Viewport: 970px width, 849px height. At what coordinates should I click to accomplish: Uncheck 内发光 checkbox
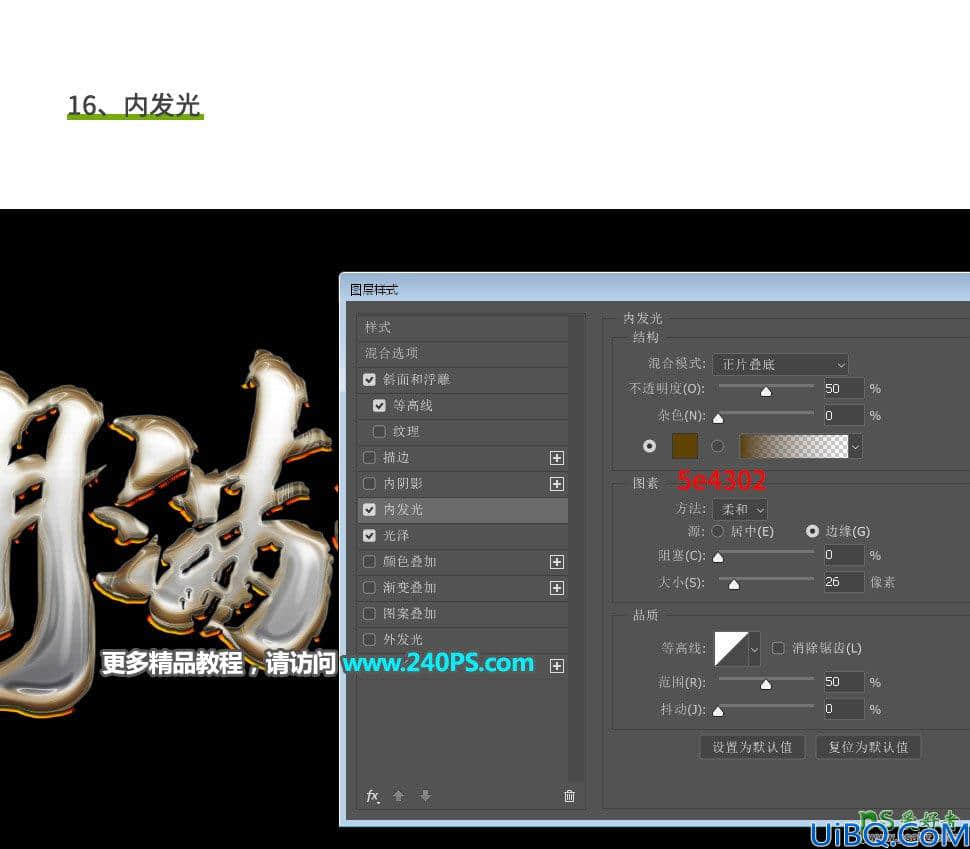[369, 509]
